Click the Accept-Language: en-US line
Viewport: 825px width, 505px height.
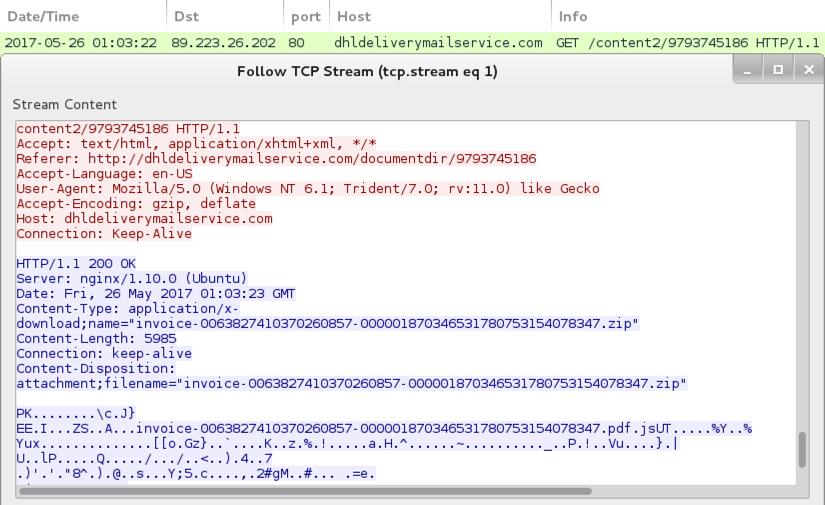click(104, 174)
